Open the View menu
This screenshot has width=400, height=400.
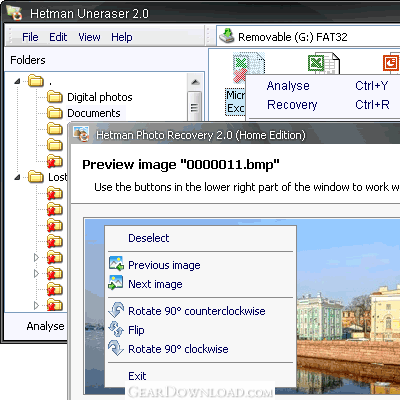click(89, 37)
